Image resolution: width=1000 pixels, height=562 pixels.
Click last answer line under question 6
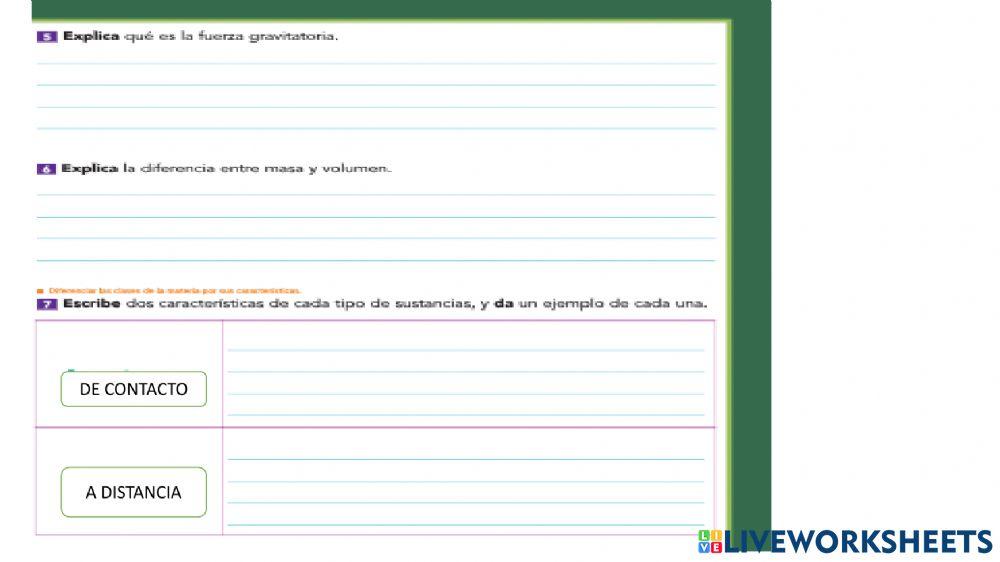[376, 258]
